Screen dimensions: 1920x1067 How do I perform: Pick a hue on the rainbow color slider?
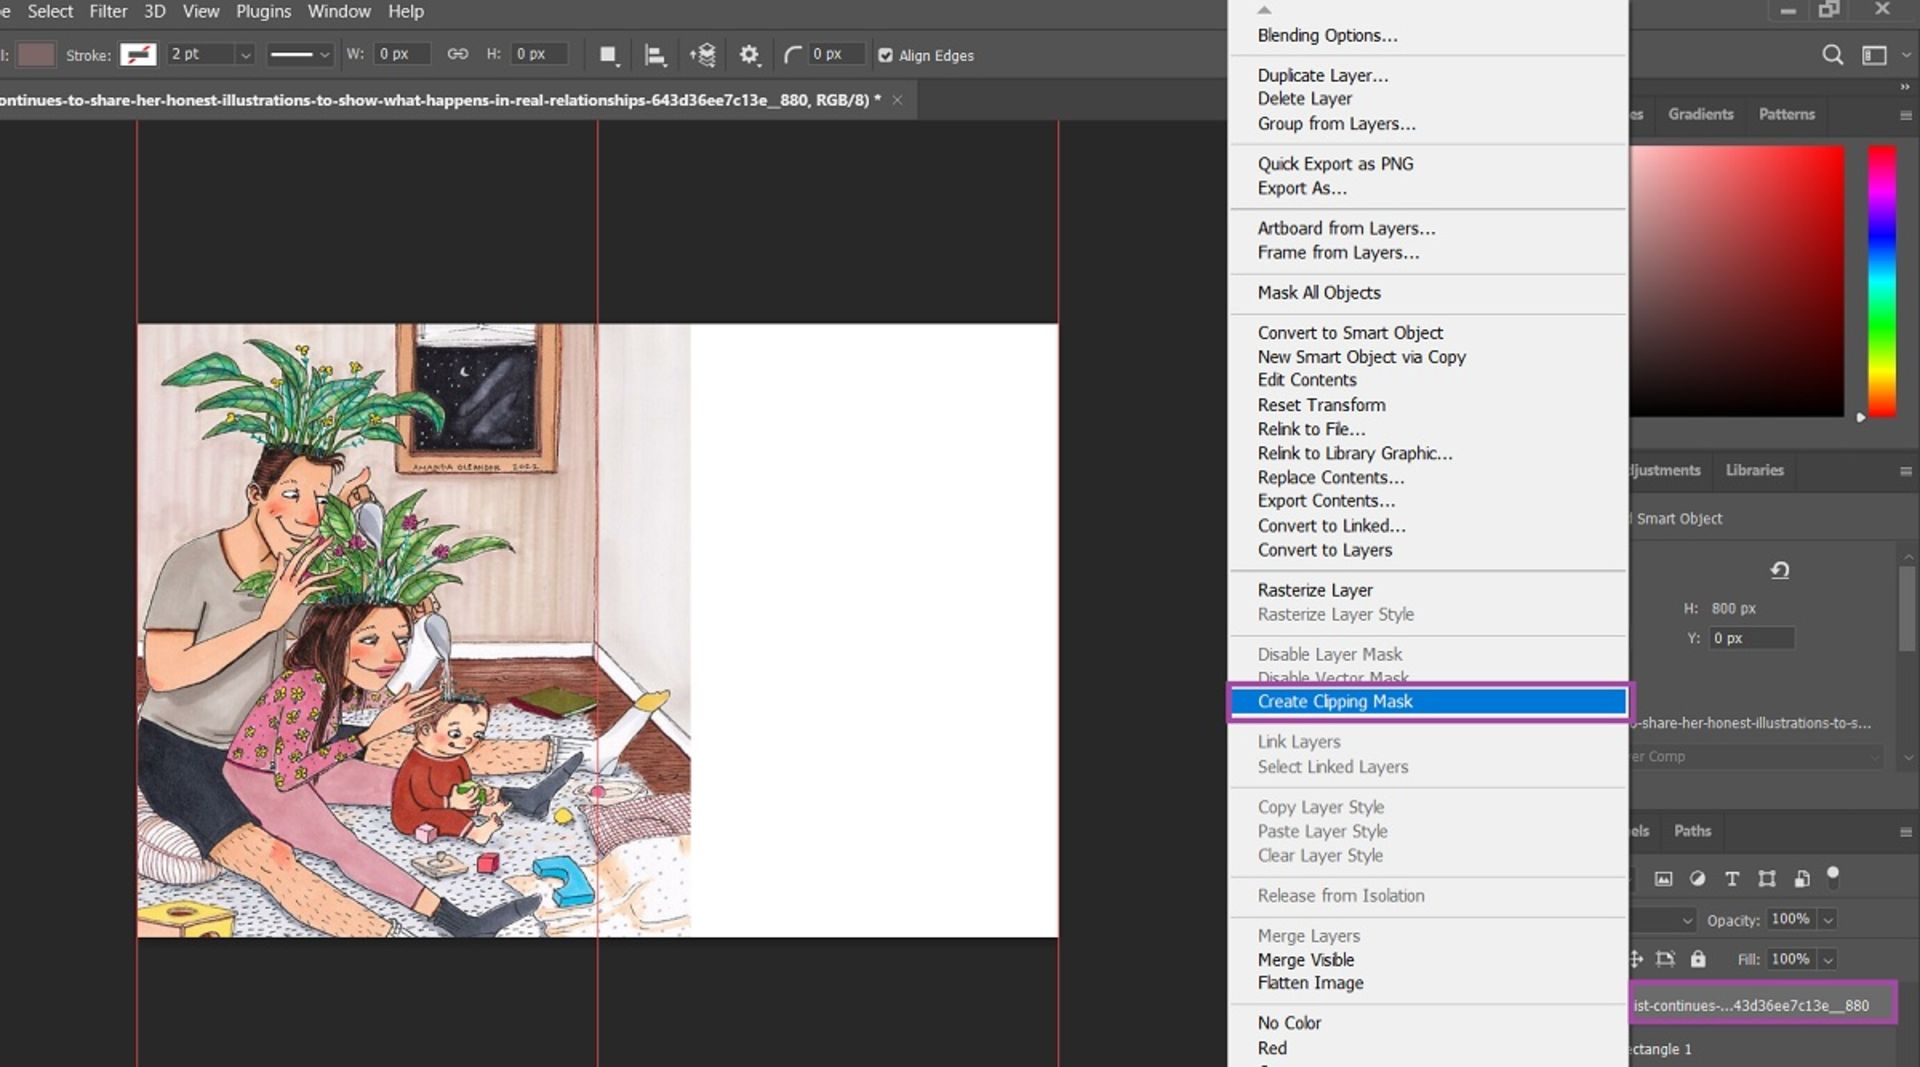[x=1882, y=280]
